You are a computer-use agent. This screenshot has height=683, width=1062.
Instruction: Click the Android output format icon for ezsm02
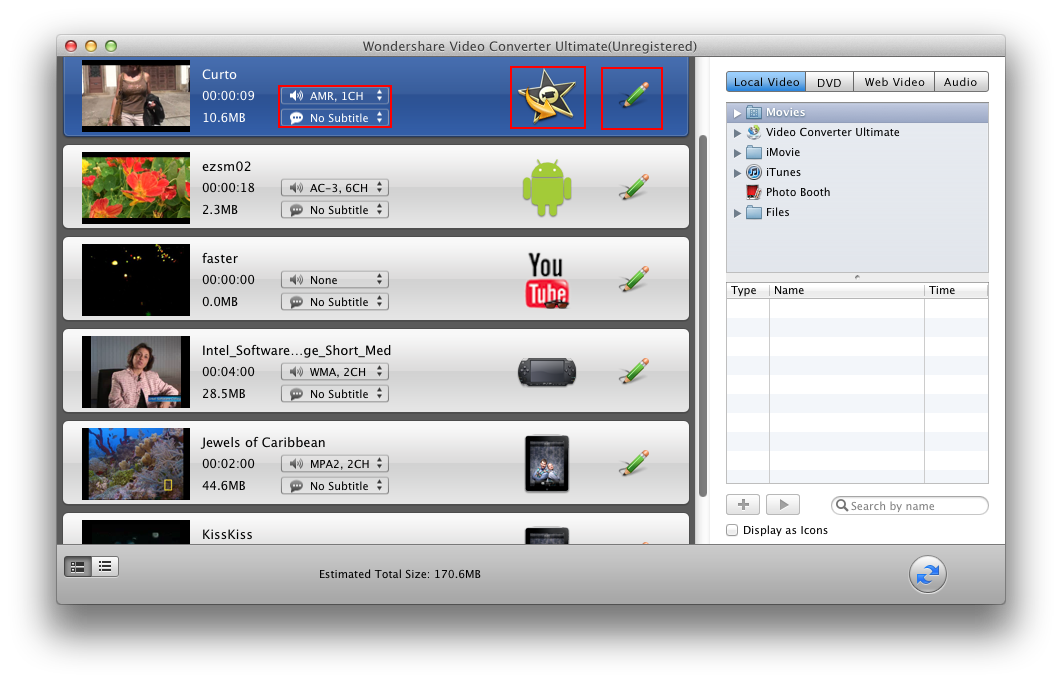pos(546,189)
